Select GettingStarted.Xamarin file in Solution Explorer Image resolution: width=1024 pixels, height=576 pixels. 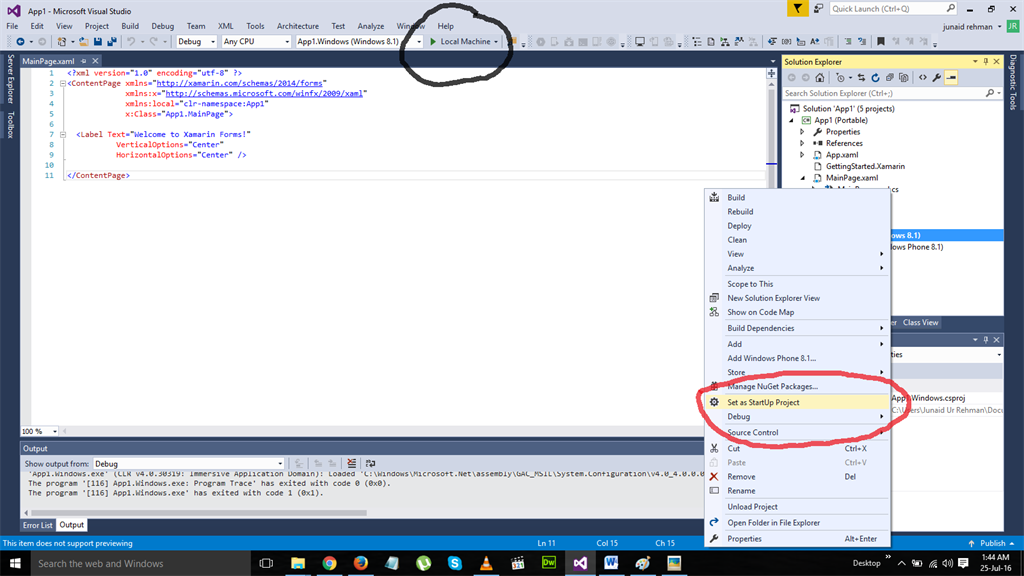coord(865,167)
